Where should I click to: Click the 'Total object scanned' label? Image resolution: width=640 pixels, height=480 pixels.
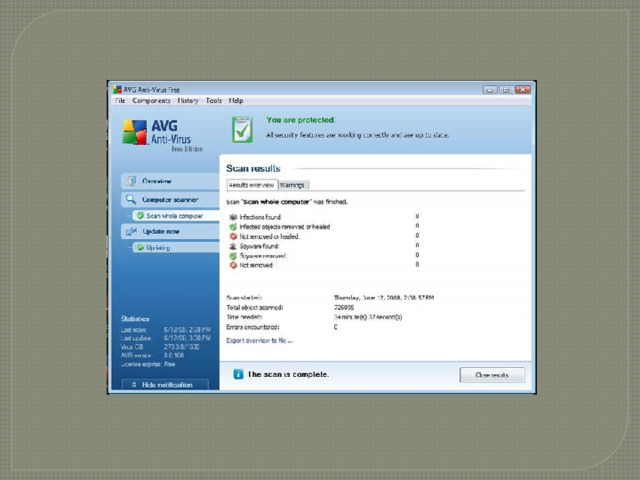pyautogui.click(x=255, y=307)
